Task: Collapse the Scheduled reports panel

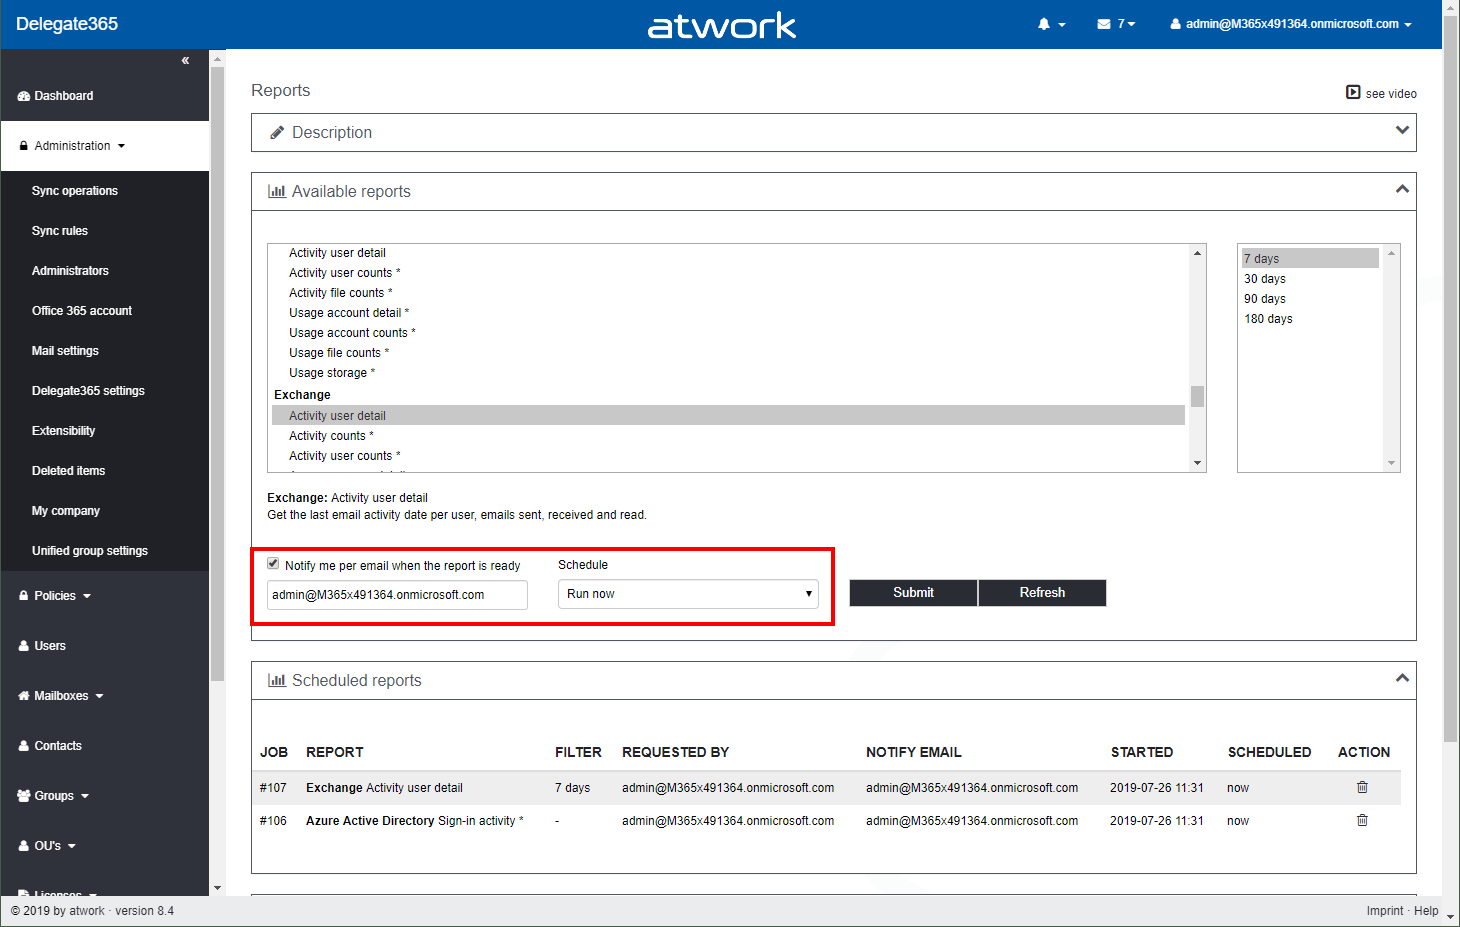Action: (x=1402, y=679)
